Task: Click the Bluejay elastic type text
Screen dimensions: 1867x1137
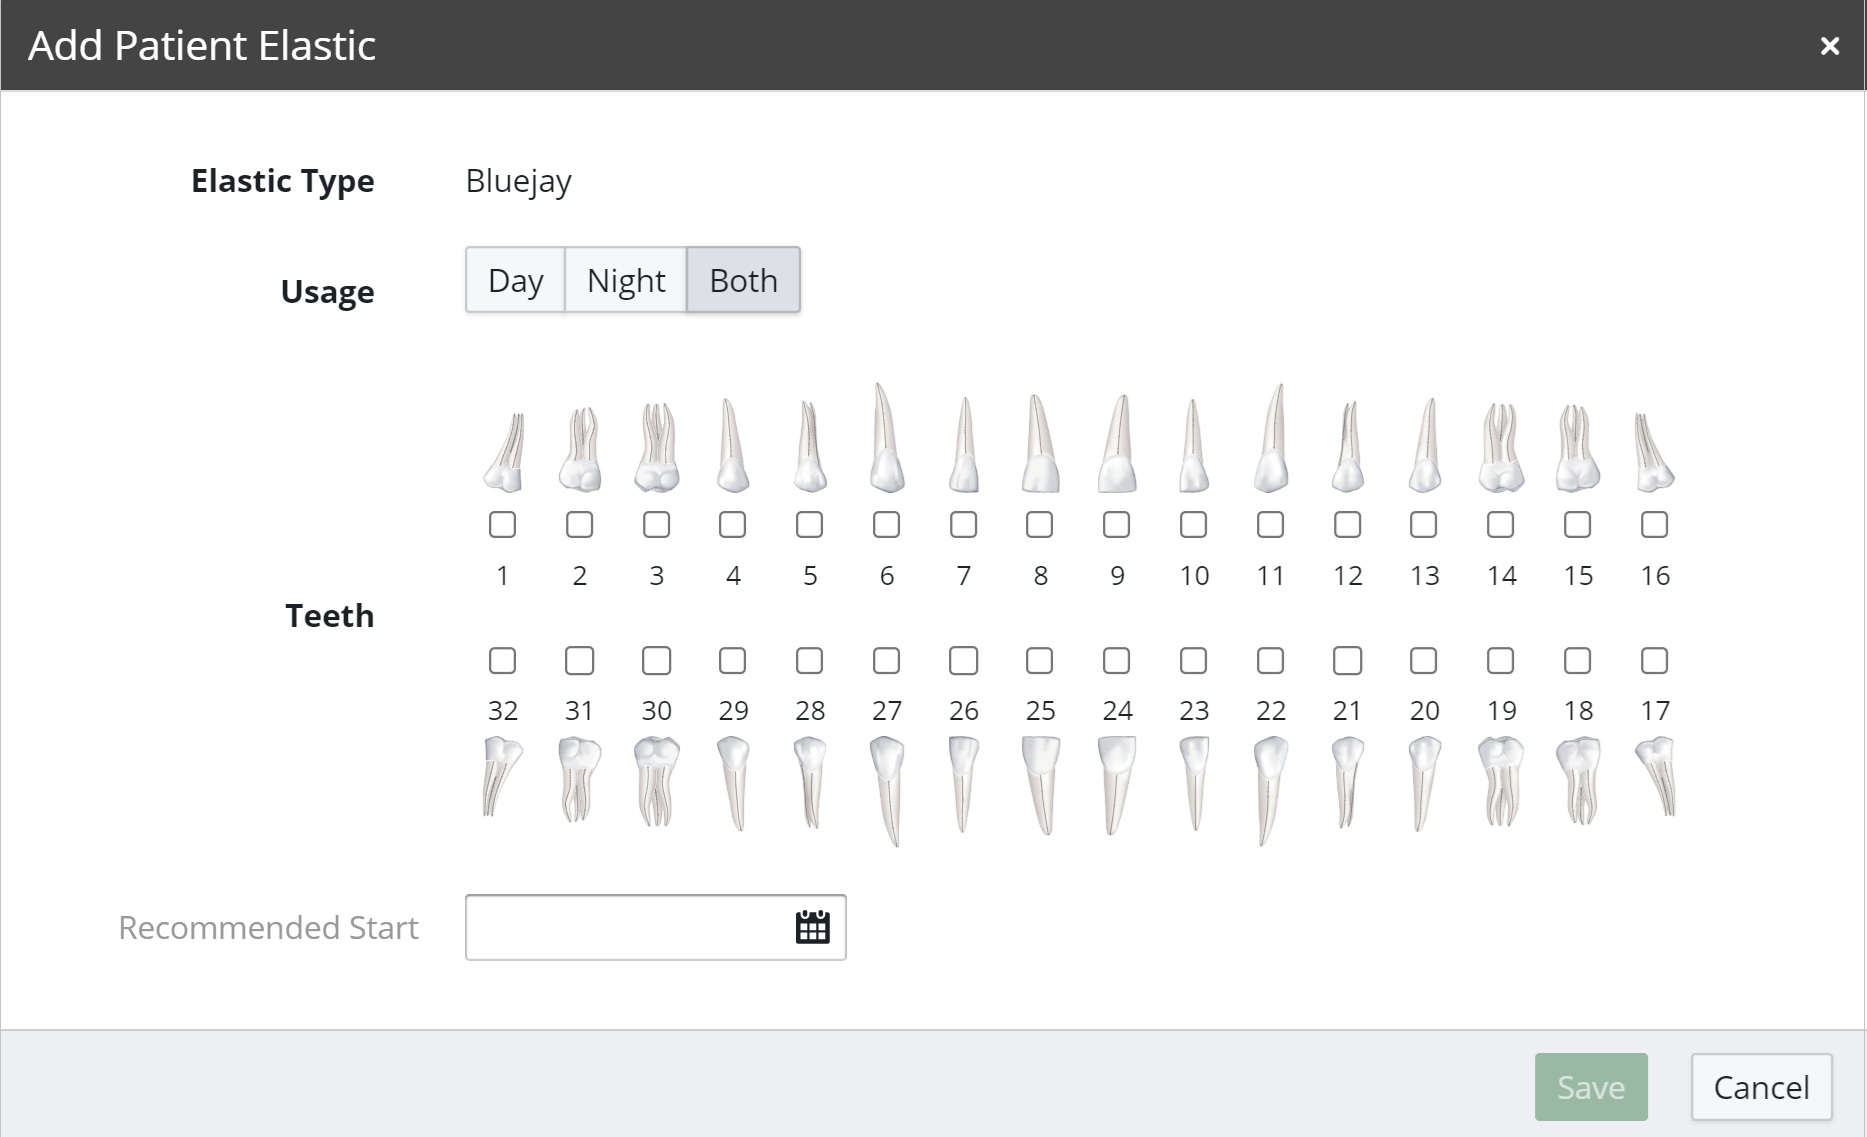Action: pyautogui.click(x=519, y=181)
